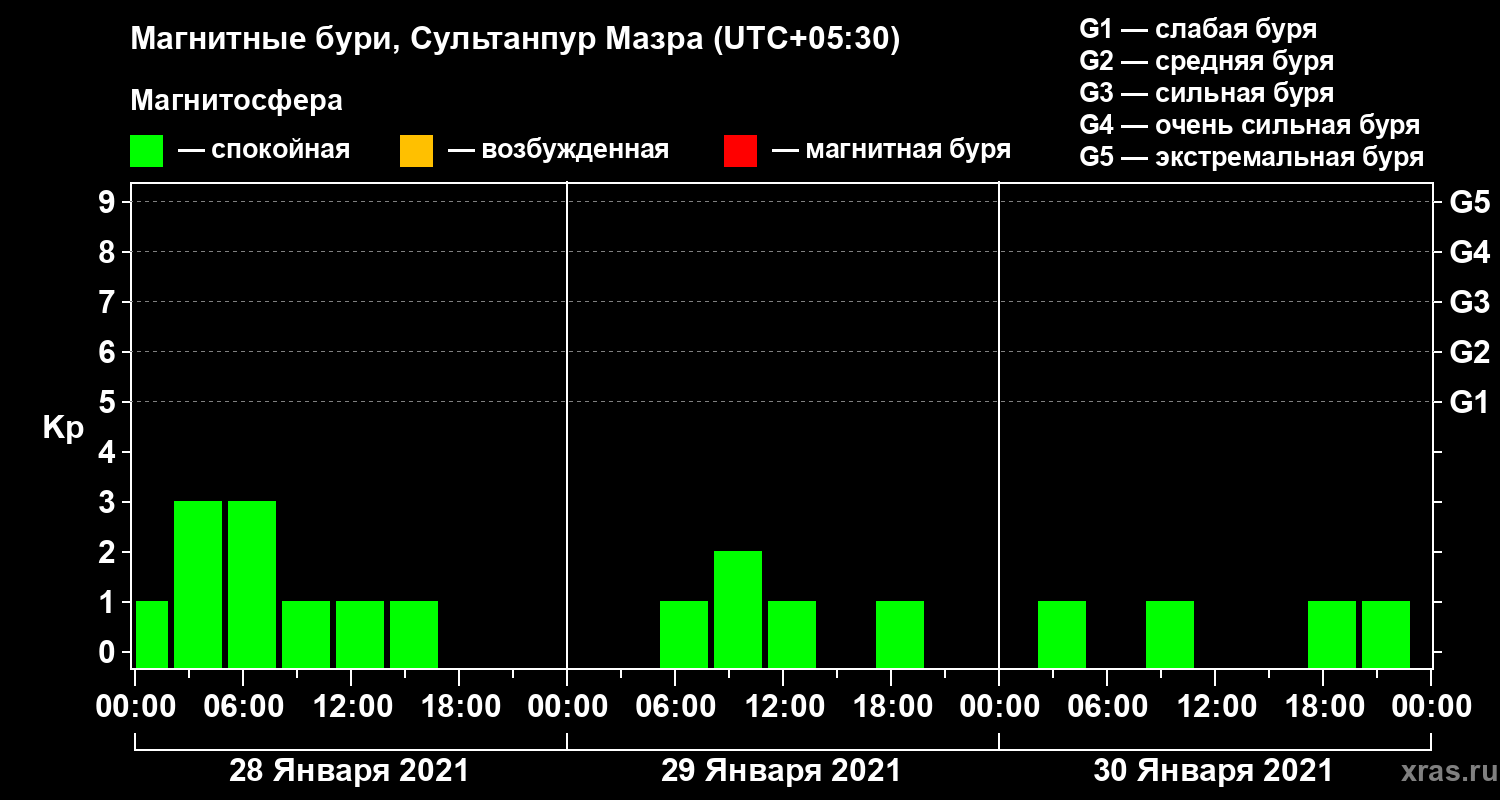Viewport: 1500px width, 800px height.
Task: Click the '18:00' time label under 30 January
Action: 1323,706
